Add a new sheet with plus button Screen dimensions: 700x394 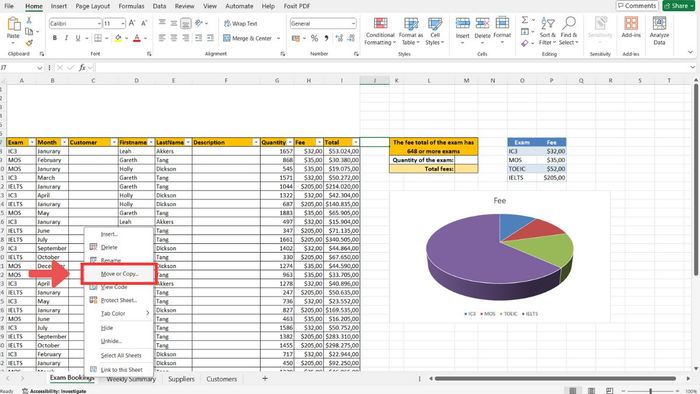(265, 378)
